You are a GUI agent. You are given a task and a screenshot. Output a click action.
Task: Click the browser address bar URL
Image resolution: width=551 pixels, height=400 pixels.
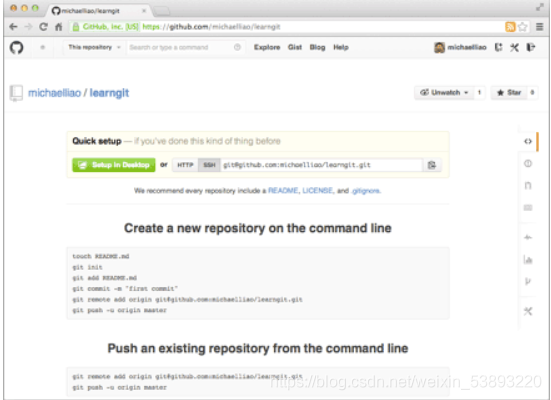click(x=212, y=27)
